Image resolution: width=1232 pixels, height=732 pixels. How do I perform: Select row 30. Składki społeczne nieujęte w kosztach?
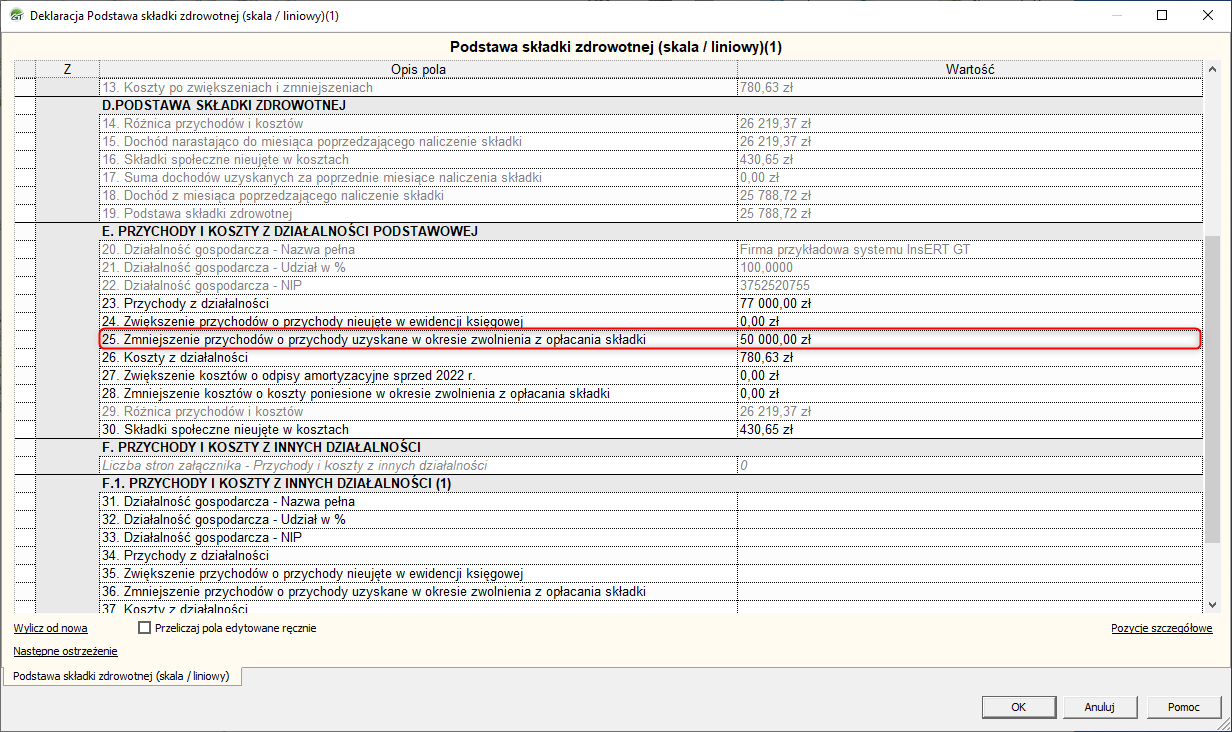[x=418, y=429]
